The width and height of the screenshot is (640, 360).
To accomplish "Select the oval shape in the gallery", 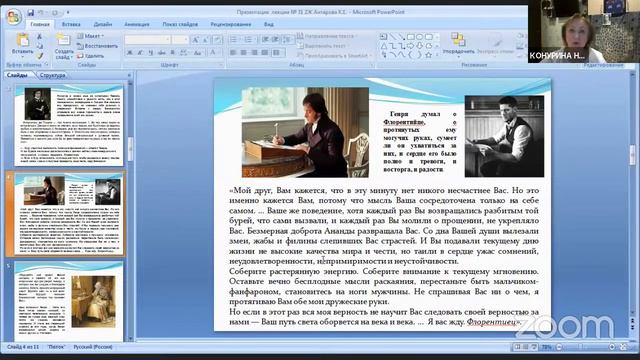I will pos(420,37).
